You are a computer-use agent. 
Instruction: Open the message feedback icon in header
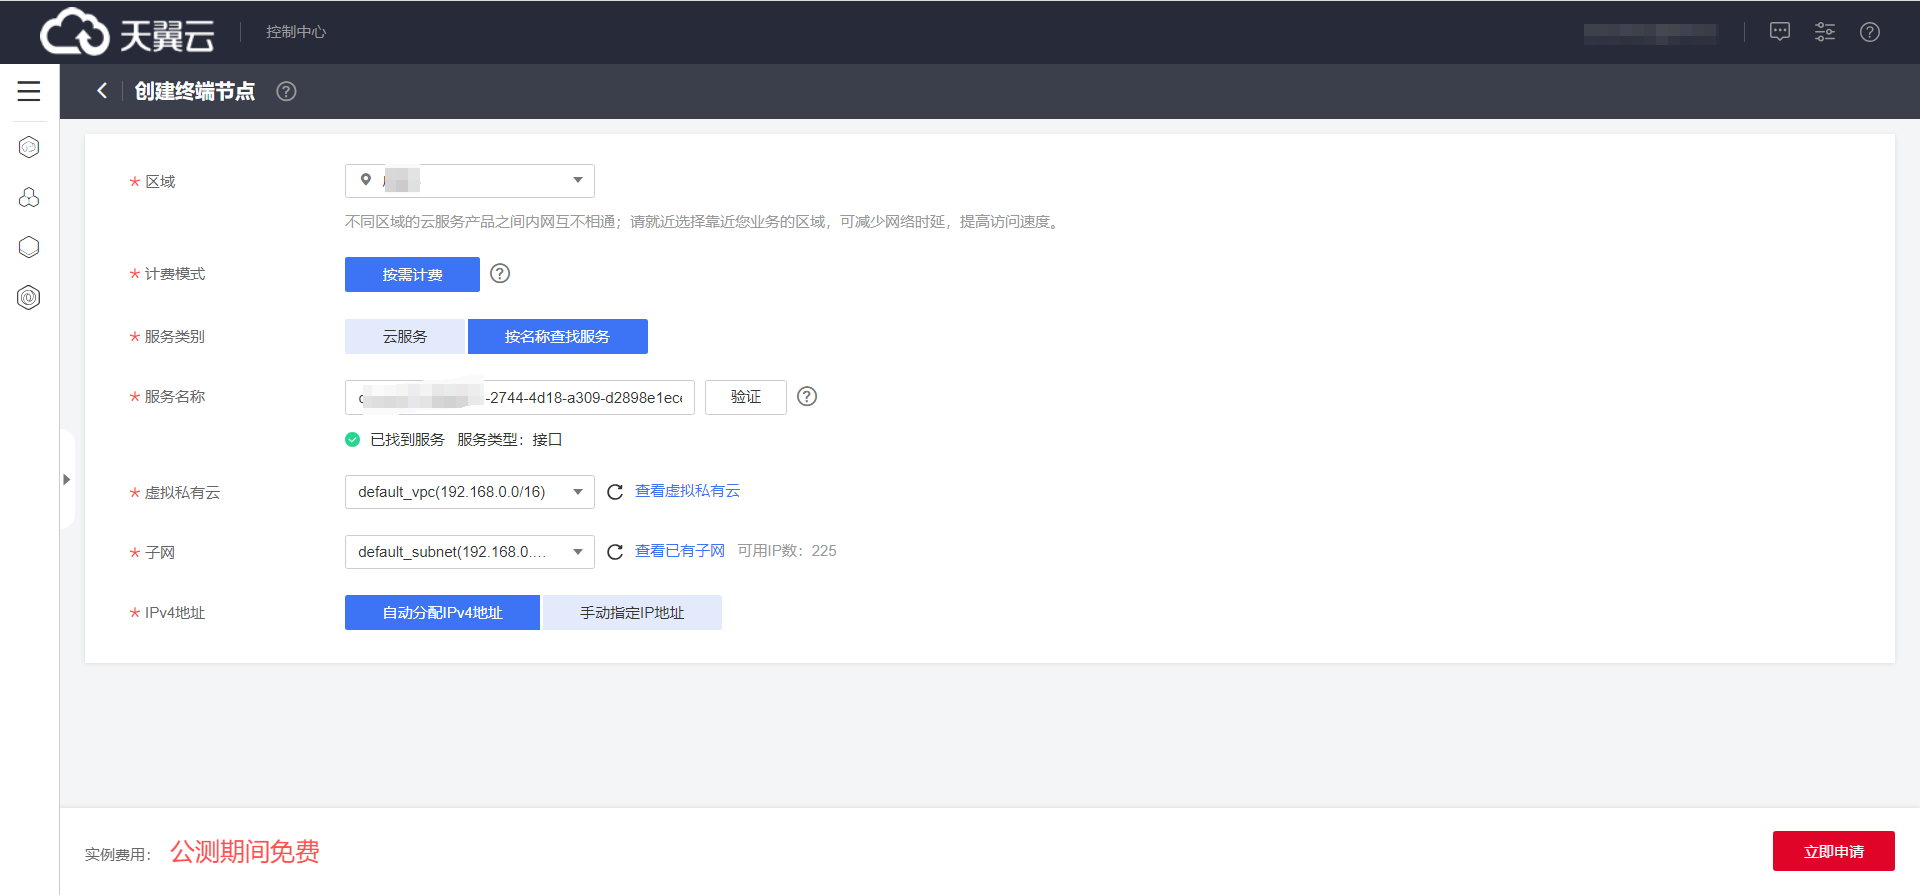[x=1779, y=32]
